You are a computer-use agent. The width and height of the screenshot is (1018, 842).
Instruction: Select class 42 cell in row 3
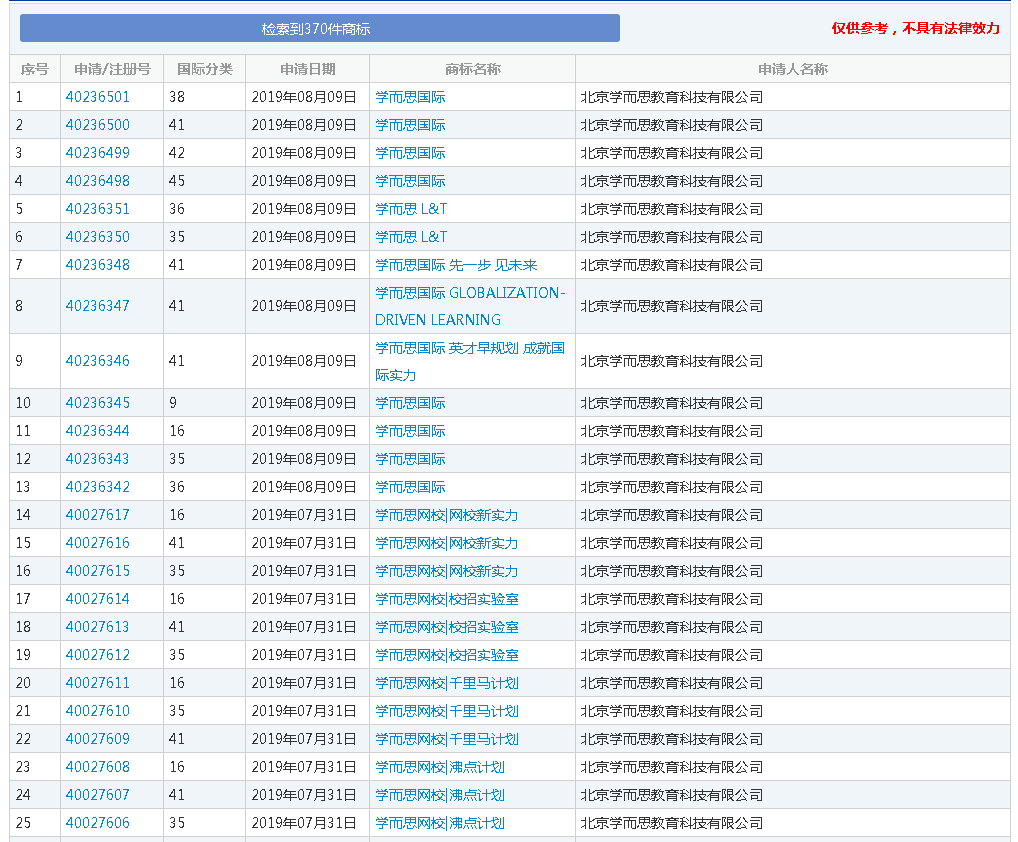point(205,153)
